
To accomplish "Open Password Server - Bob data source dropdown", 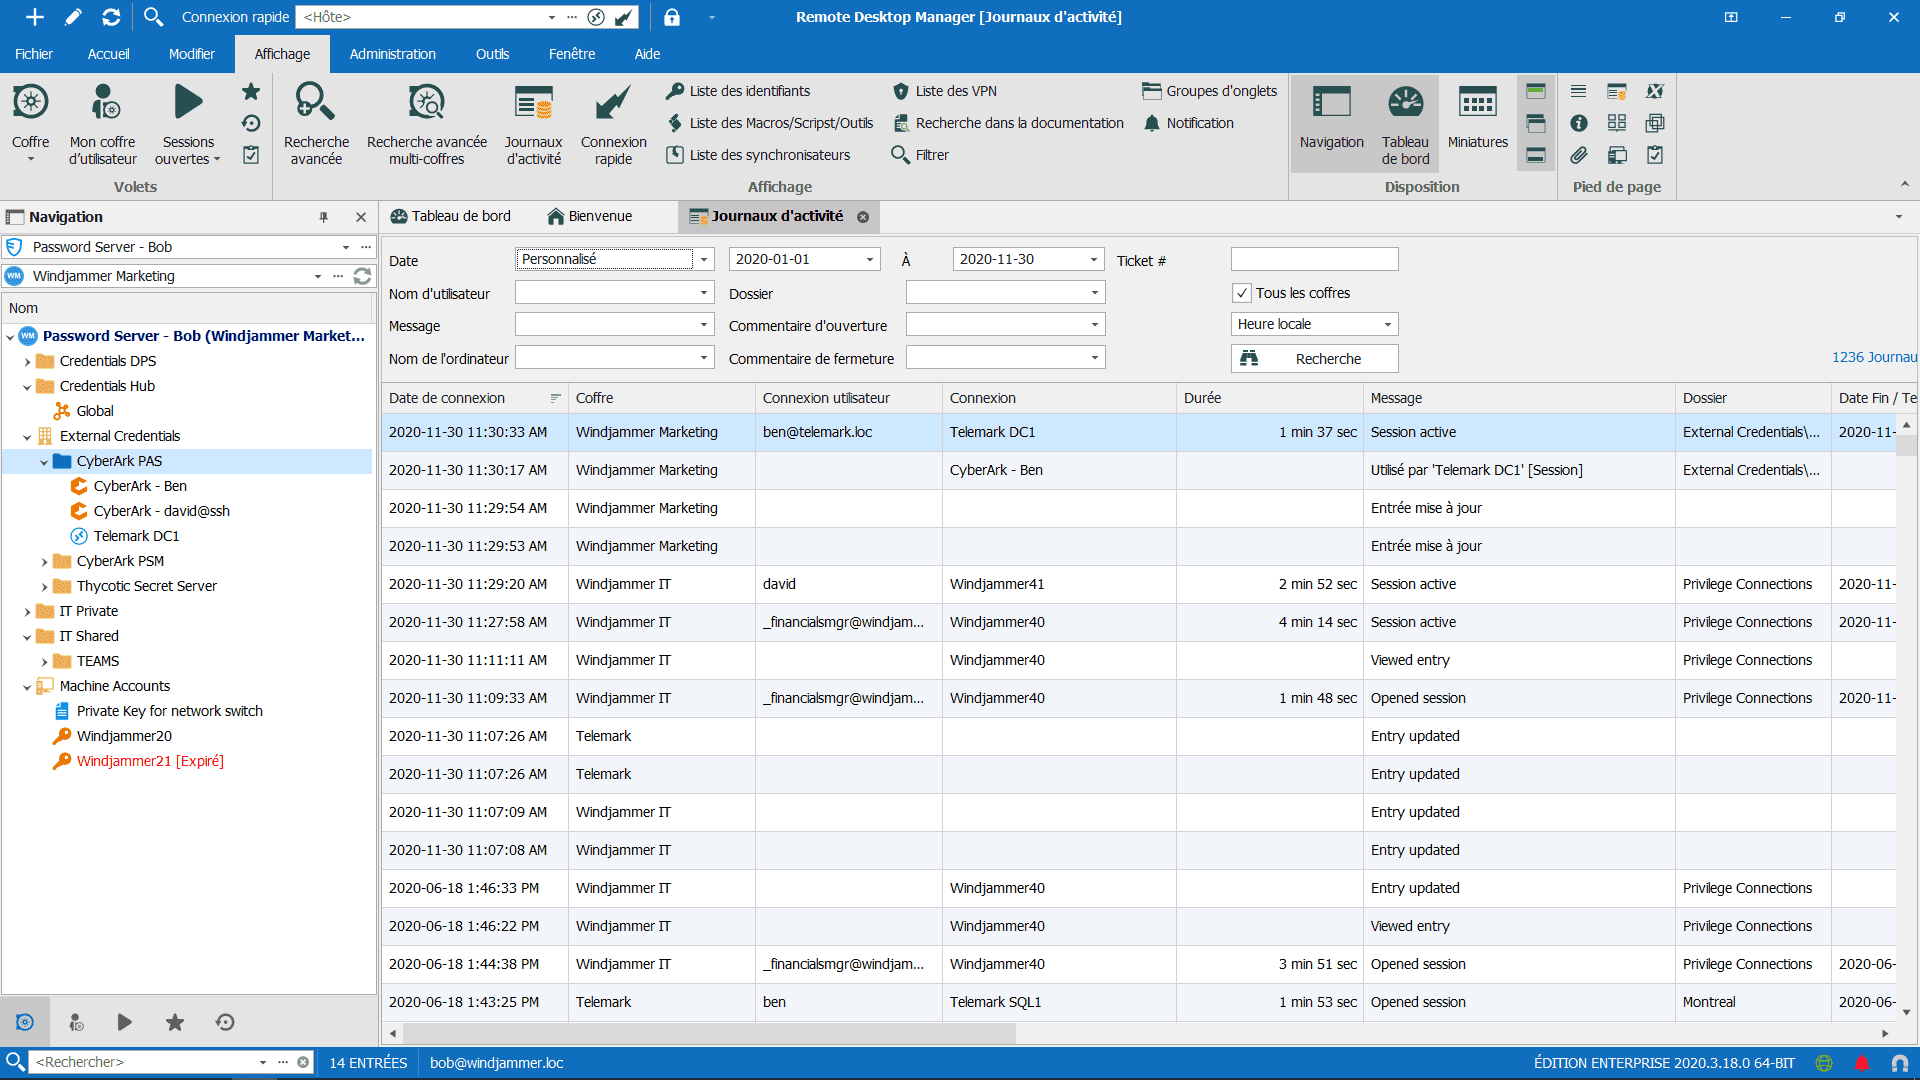I will click(x=346, y=247).
